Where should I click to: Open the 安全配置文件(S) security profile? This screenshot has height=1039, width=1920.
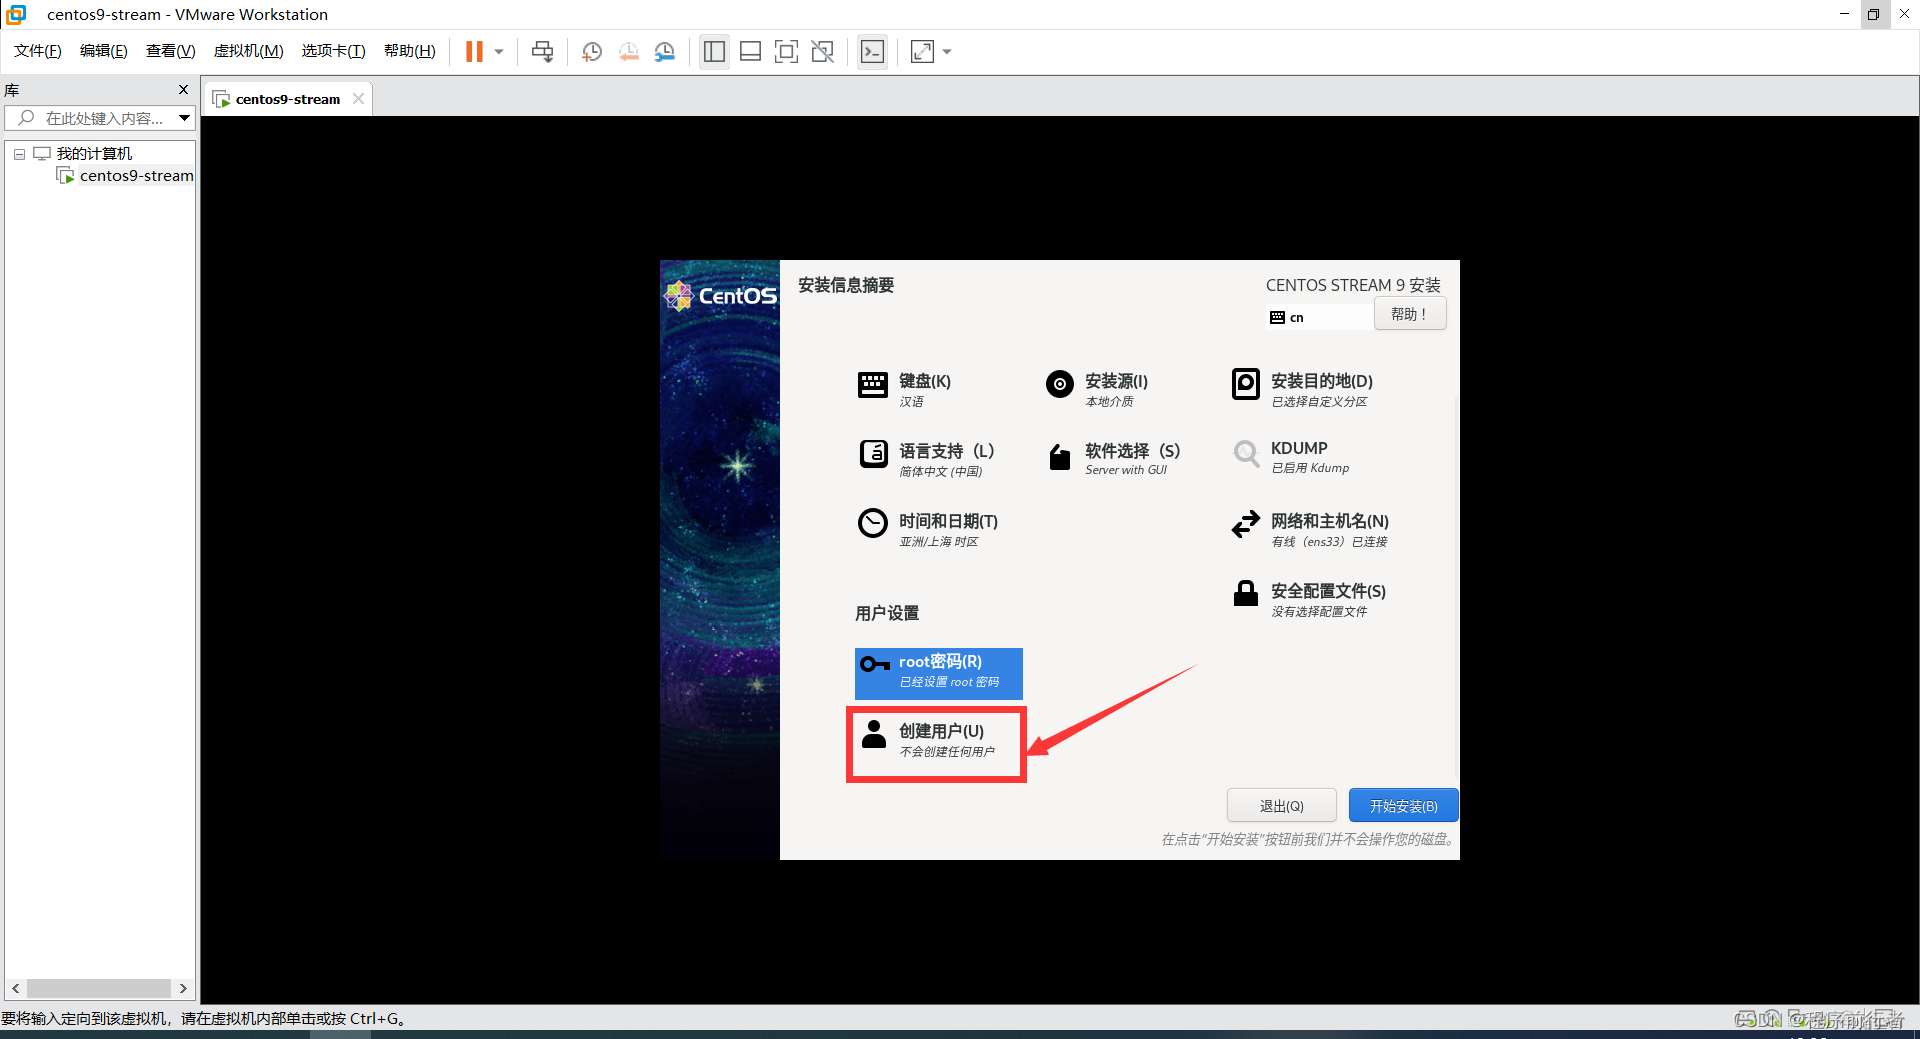click(1309, 598)
